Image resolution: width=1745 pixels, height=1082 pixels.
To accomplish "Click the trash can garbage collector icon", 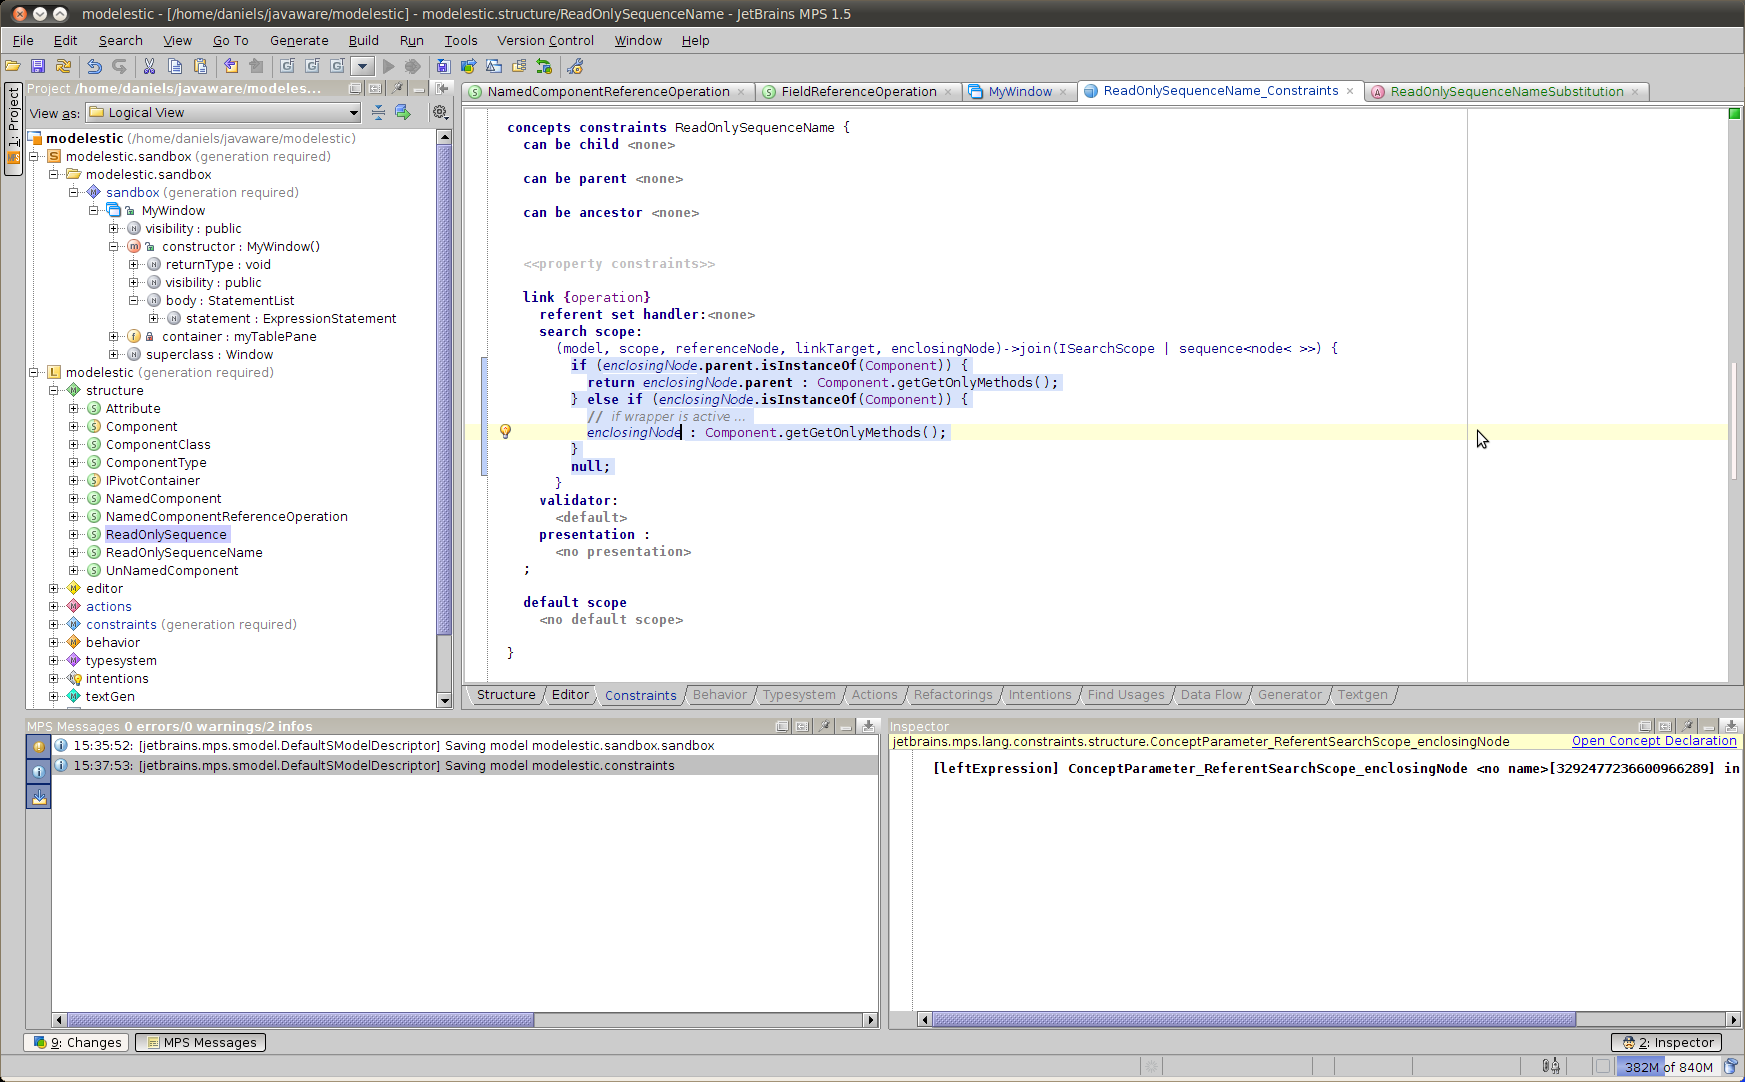I will [x=1731, y=1066].
